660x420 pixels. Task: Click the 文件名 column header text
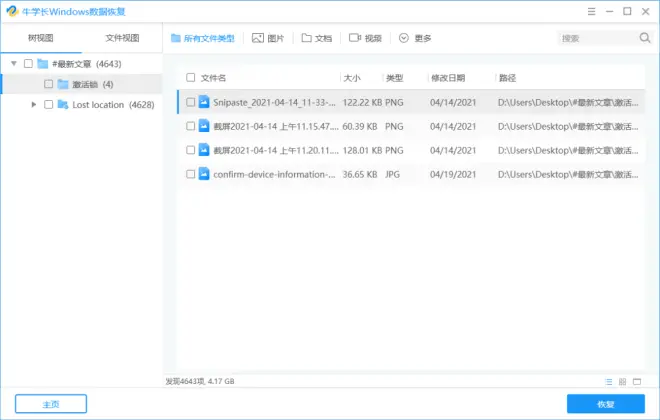213,78
